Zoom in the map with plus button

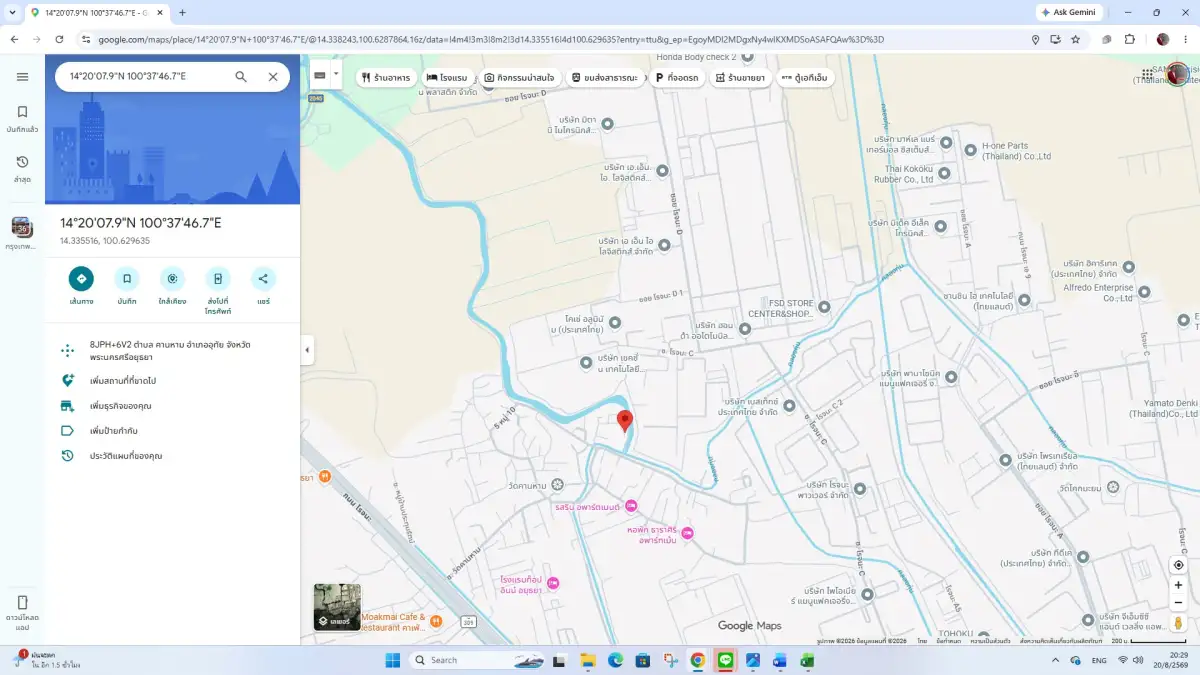(x=1178, y=585)
